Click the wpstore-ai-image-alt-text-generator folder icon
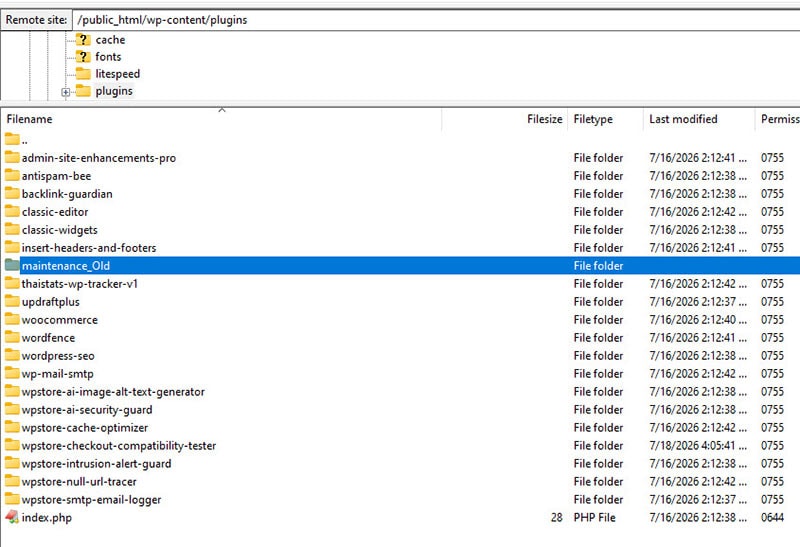 pyautogui.click(x=12, y=391)
